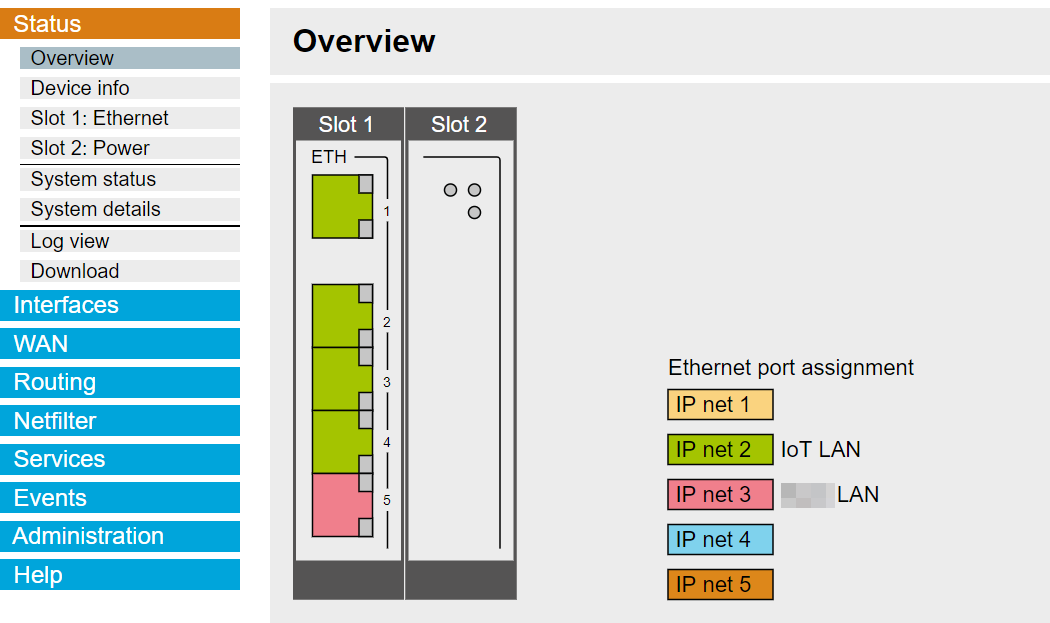Click the IP net 5 orange swatch
Viewport: 1050px width, 623px height.
click(720, 584)
